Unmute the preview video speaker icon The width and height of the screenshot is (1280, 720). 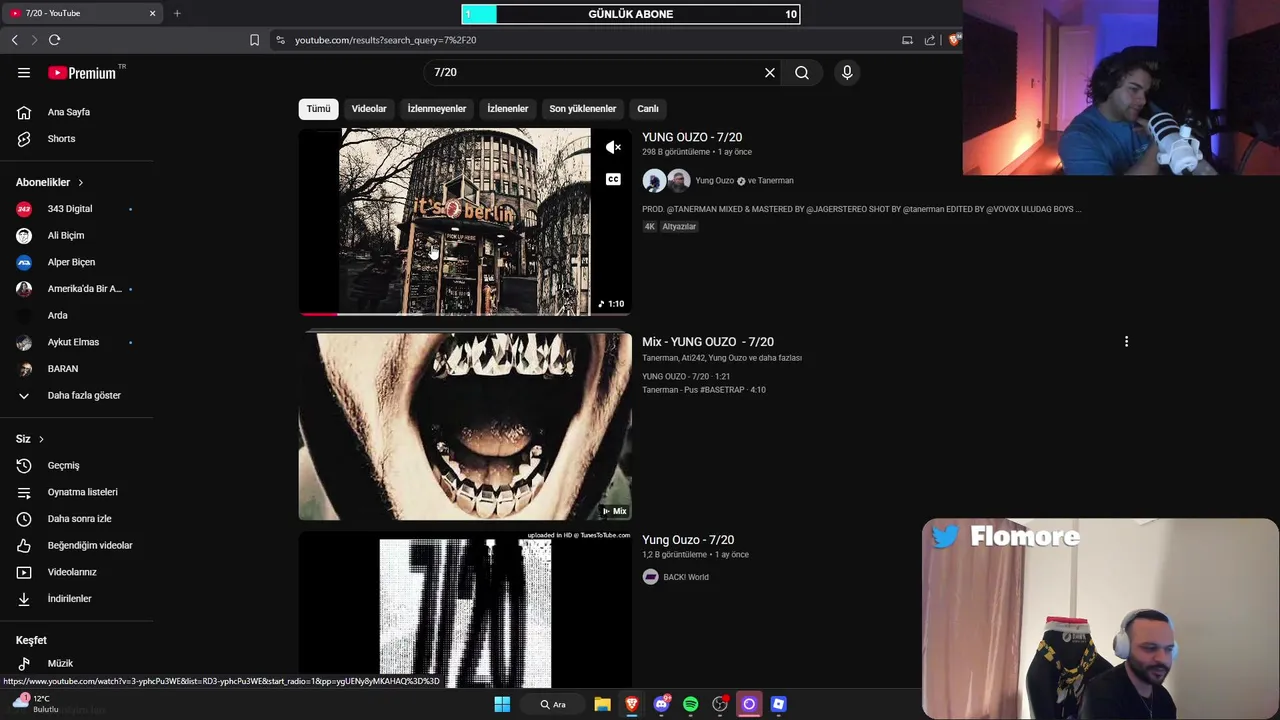[x=613, y=148]
